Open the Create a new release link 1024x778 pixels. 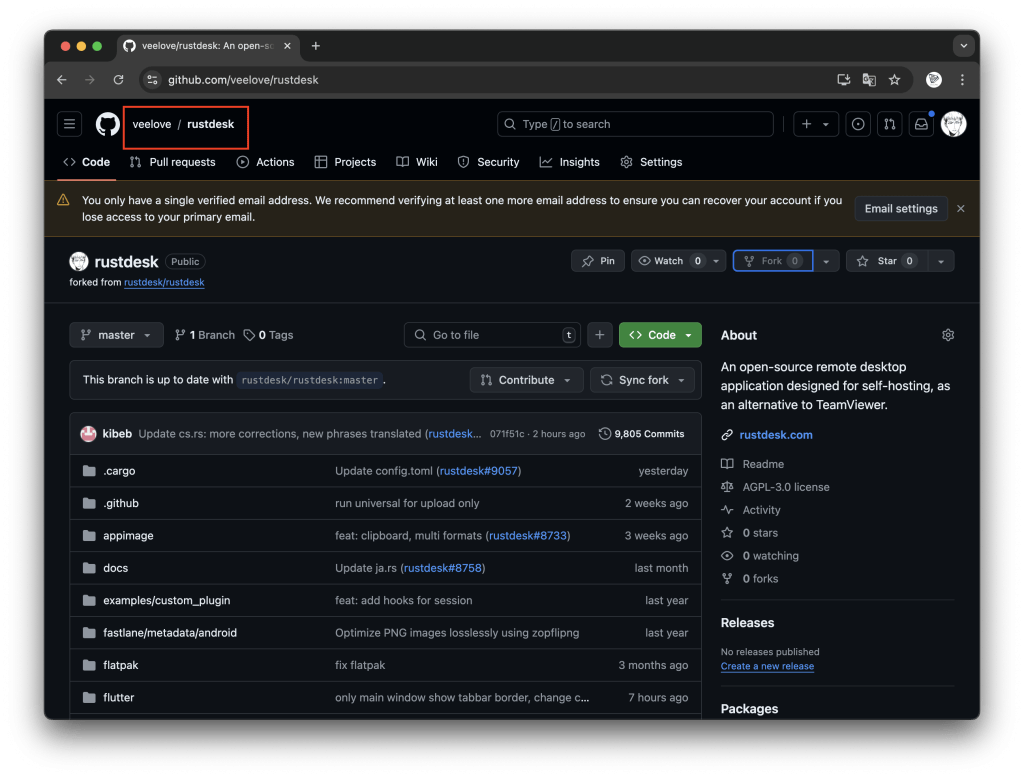[x=767, y=666]
